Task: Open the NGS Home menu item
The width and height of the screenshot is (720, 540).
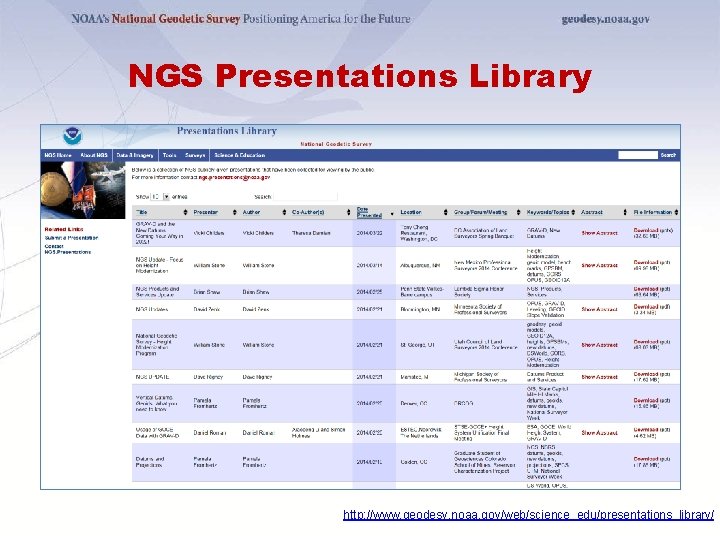Action: tap(58, 155)
